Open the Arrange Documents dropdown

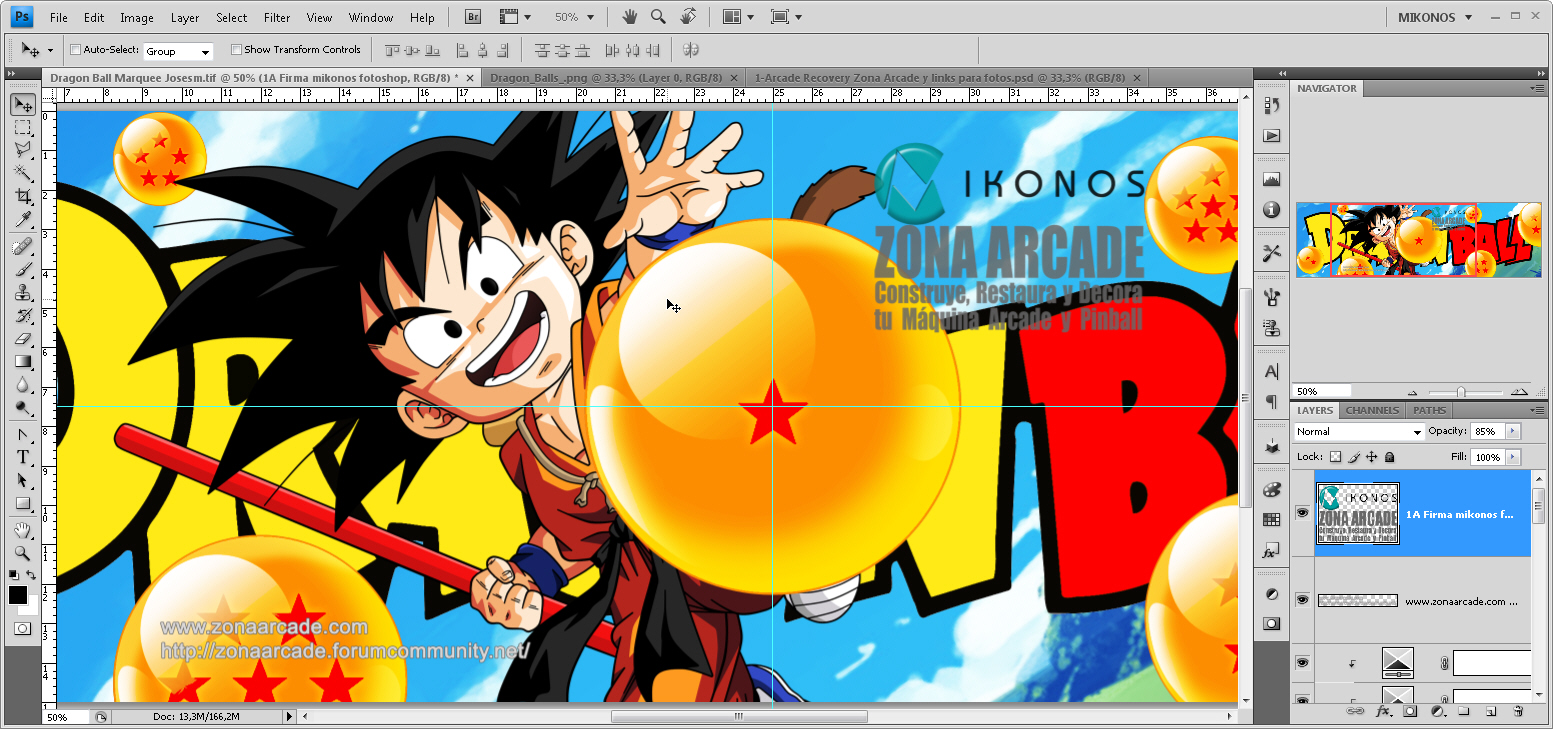pos(739,17)
